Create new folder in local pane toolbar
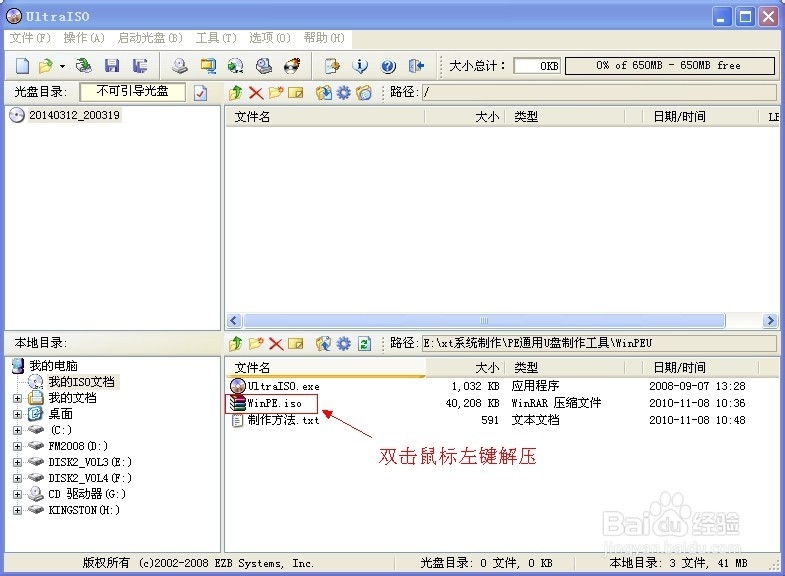 pyautogui.click(x=256, y=344)
